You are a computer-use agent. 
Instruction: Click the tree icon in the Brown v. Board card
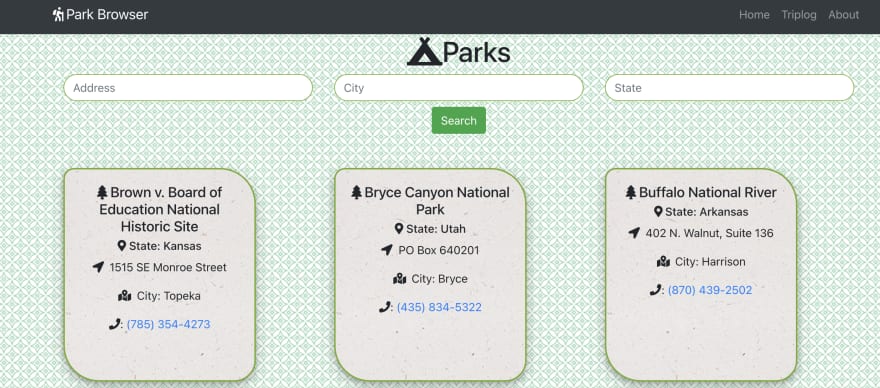pyautogui.click(x=102, y=193)
